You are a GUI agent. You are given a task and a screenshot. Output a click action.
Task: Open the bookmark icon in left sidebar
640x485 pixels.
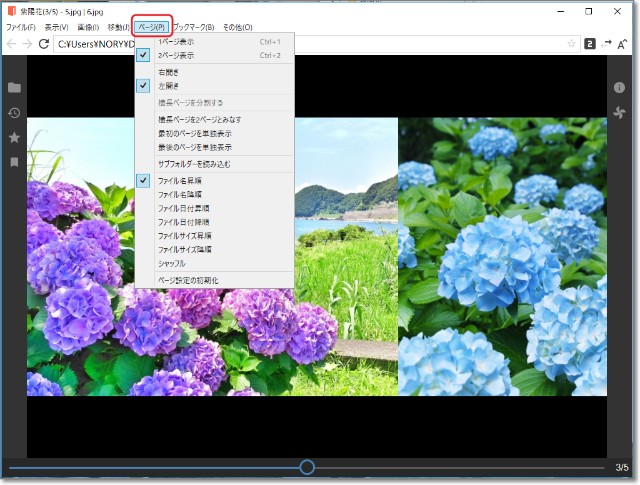[14, 161]
